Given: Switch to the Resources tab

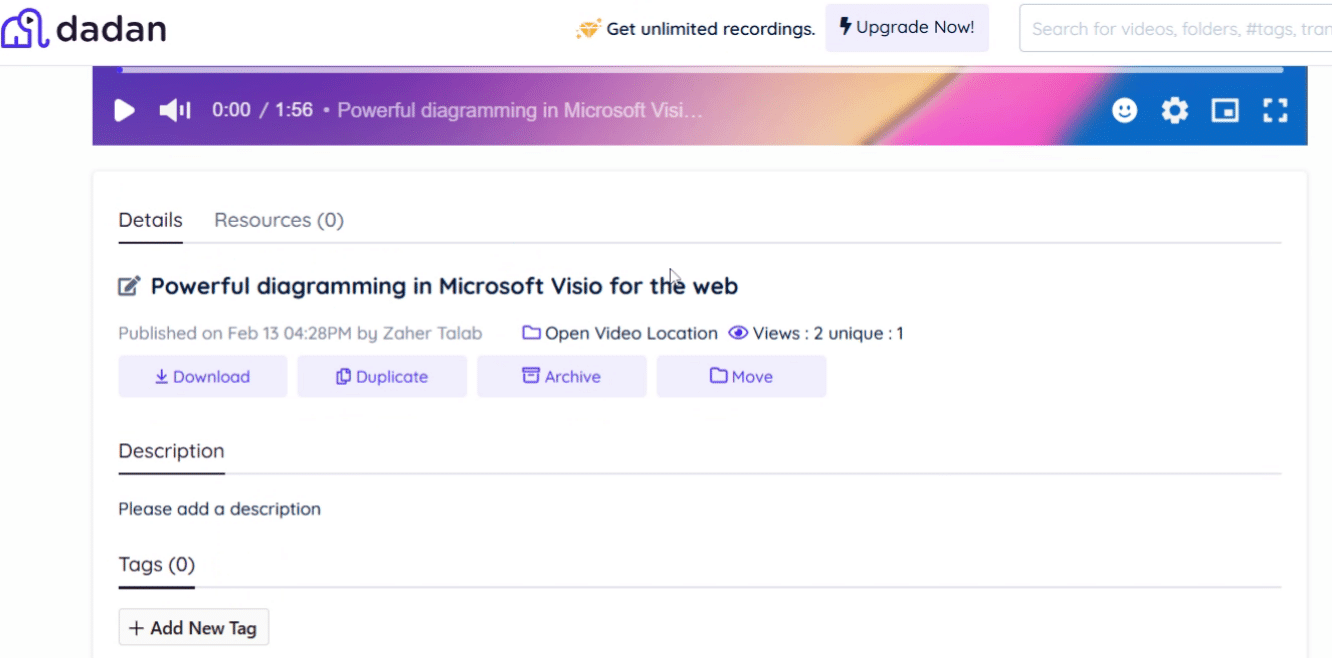Looking at the screenshot, I should tap(279, 220).
